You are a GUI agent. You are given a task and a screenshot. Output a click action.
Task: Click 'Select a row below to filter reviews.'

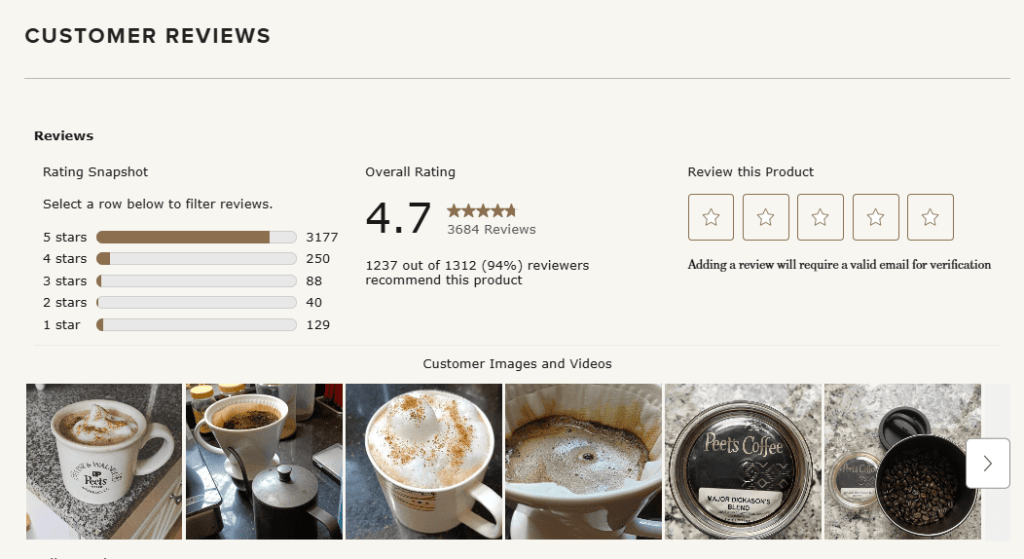157,204
